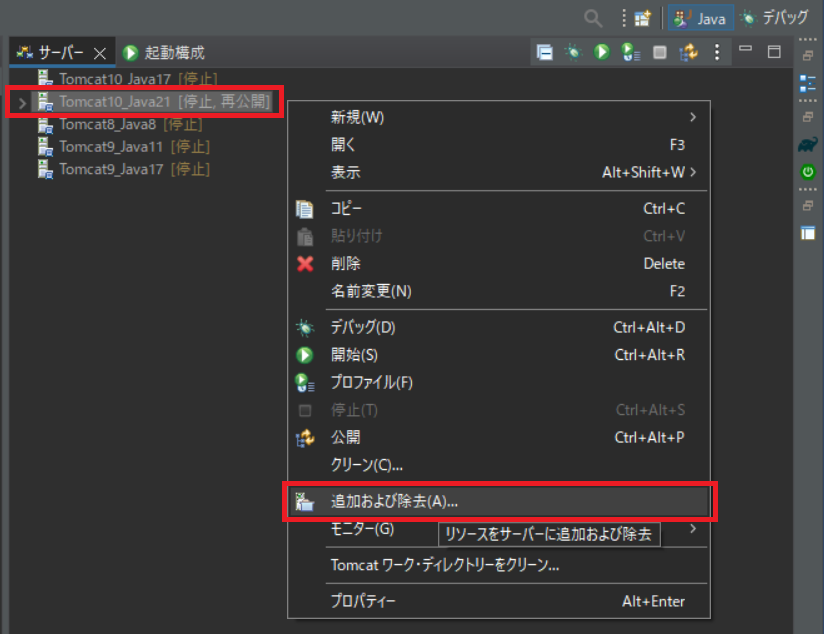Choose 開く from the context menu
824x634 pixels.
tap(499, 145)
